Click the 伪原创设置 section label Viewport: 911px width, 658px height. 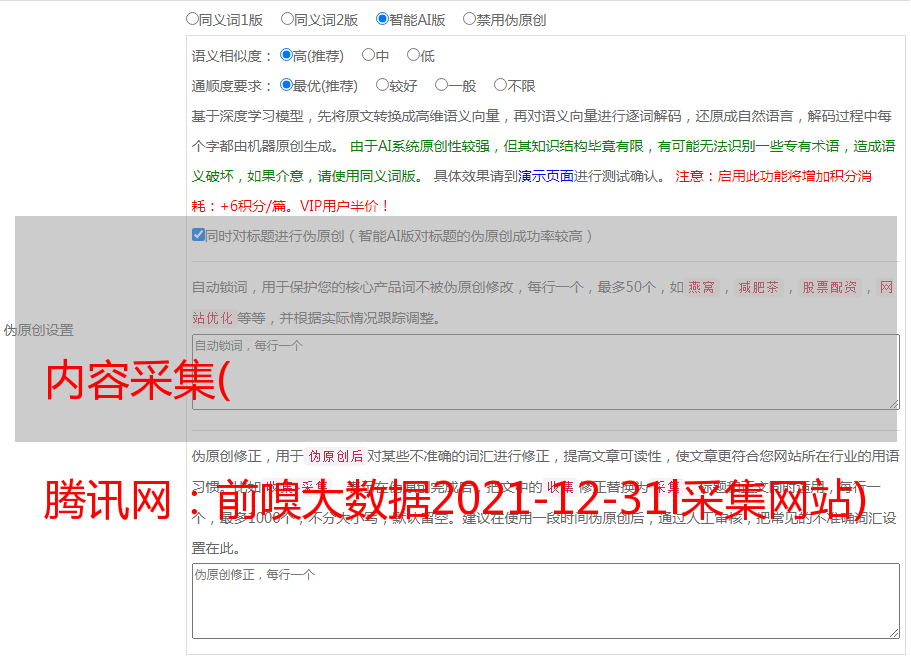pos(38,330)
